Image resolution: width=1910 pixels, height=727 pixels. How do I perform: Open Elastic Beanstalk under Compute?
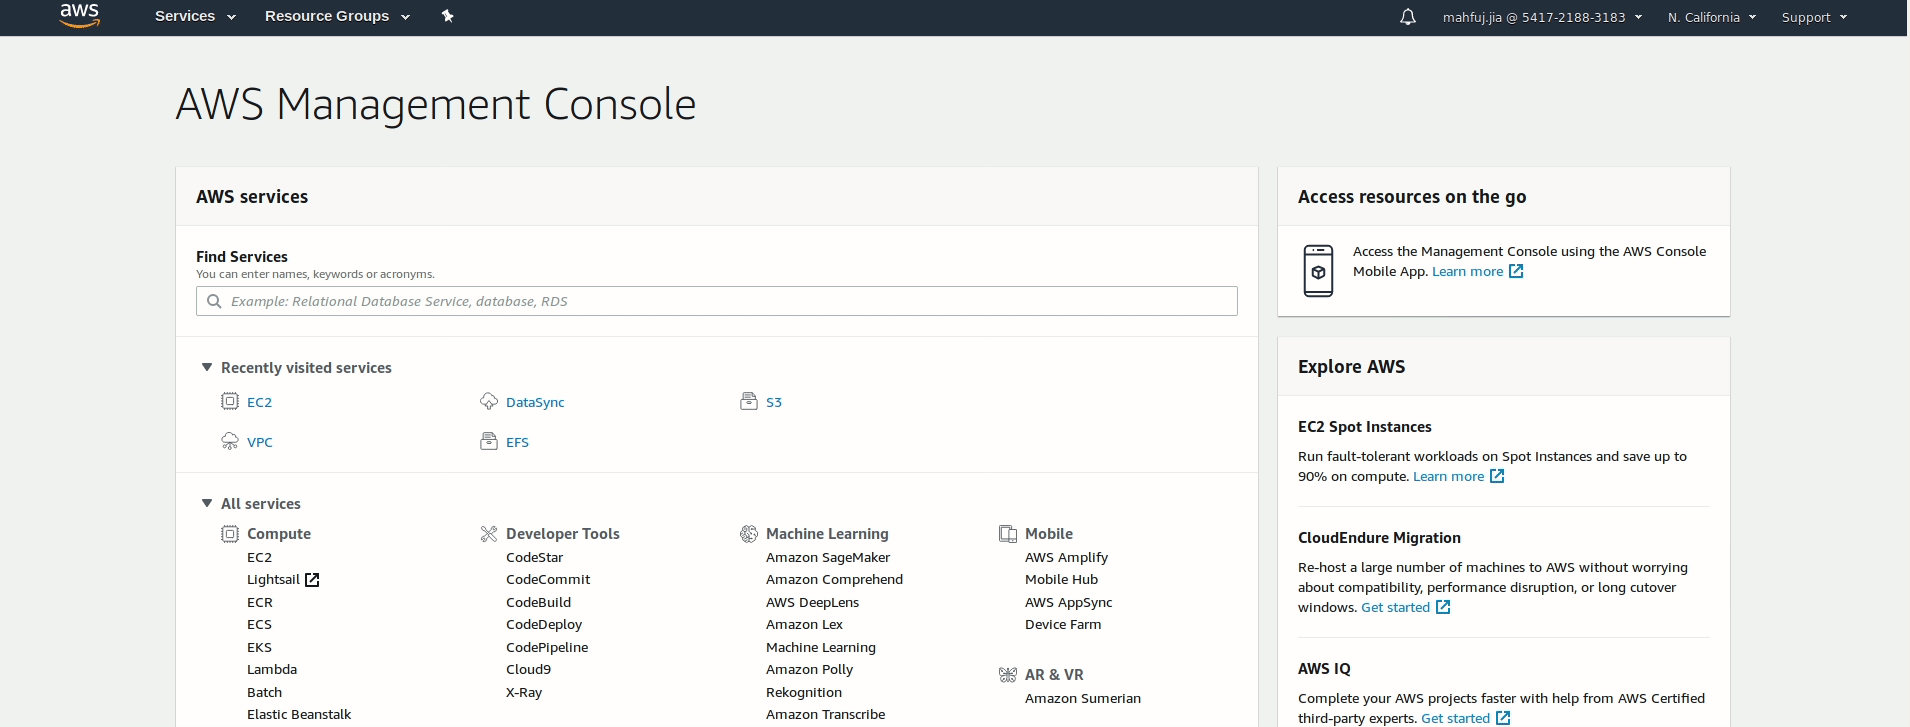pyautogui.click(x=299, y=714)
